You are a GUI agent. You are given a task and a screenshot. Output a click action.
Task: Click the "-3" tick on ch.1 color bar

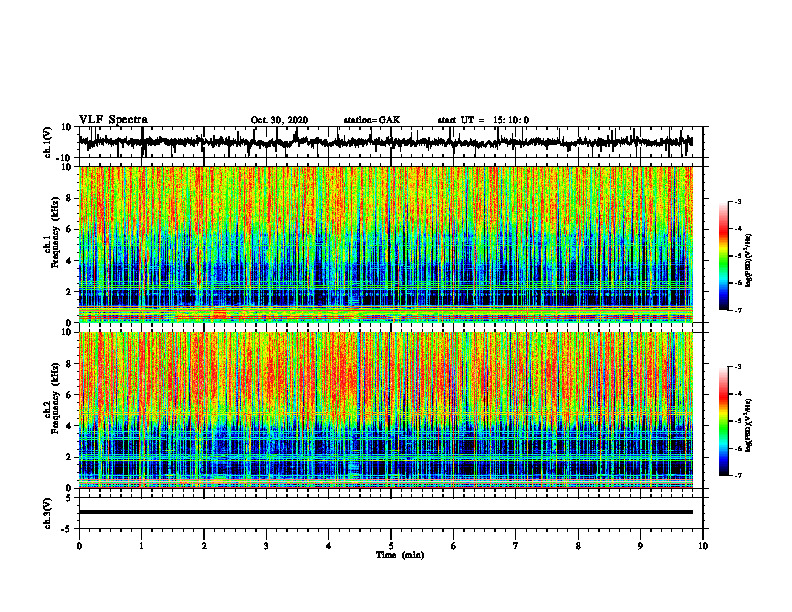737,202
